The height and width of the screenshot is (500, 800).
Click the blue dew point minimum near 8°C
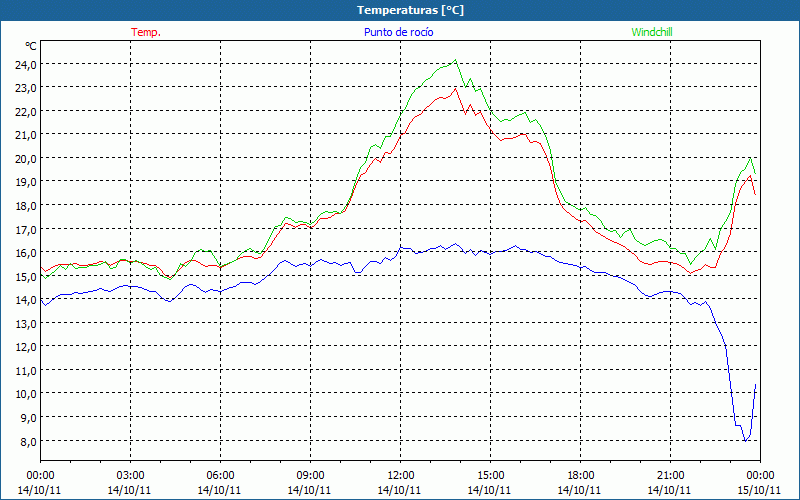point(745,440)
